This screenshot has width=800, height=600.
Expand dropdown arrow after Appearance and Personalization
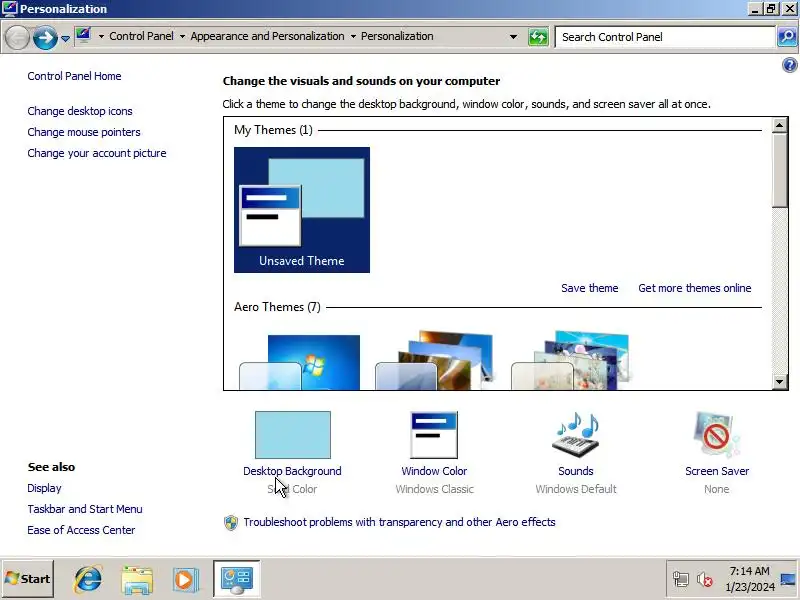click(x=353, y=37)
